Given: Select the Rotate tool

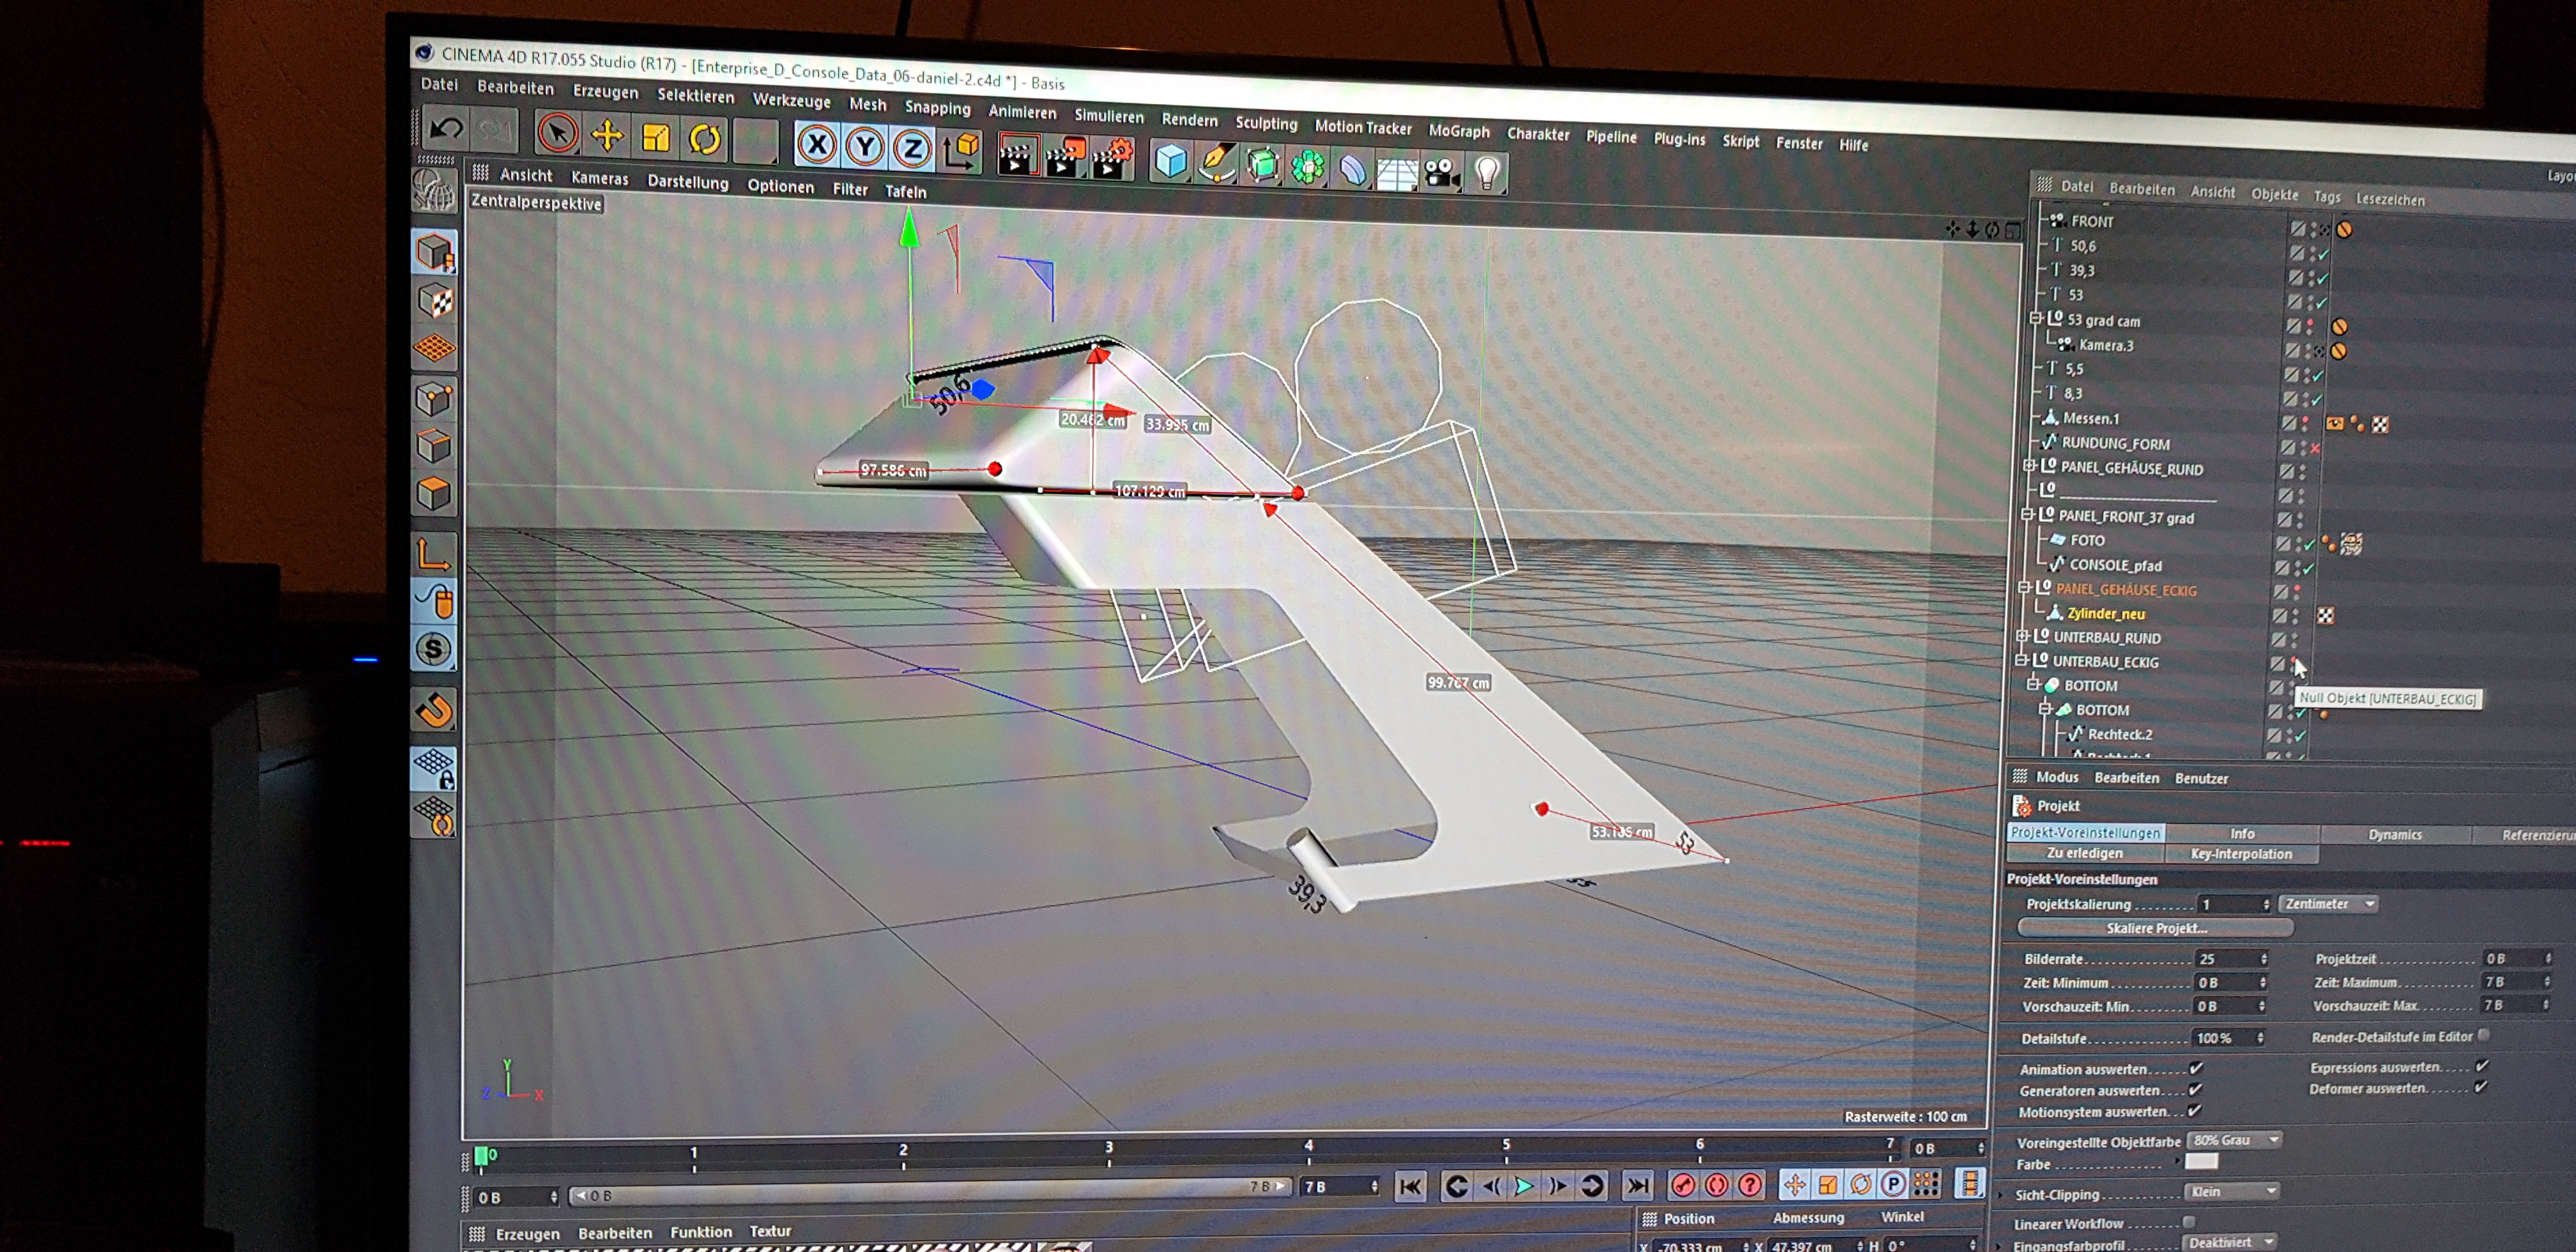Looking at the screenshot, I should tap(705, 139).
